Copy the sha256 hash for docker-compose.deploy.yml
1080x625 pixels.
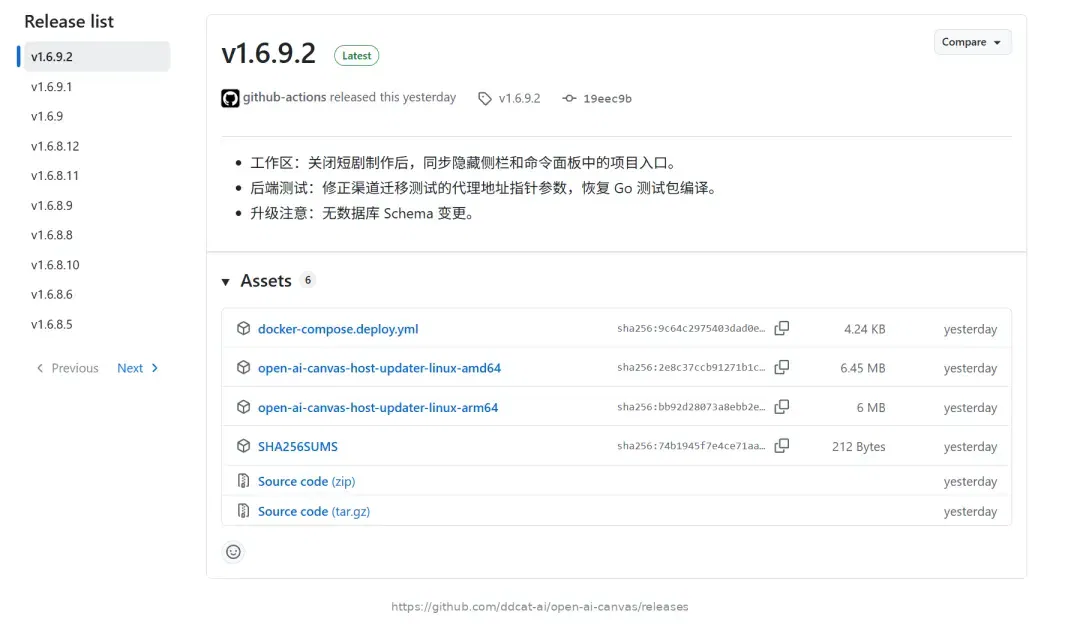click(781, 328)
